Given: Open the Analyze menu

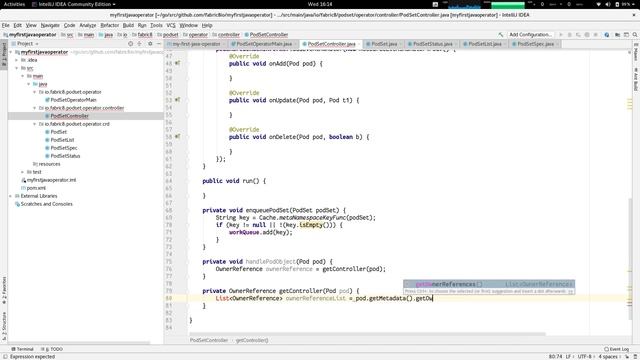Looking at the screenshot, I should coord(87,25).
